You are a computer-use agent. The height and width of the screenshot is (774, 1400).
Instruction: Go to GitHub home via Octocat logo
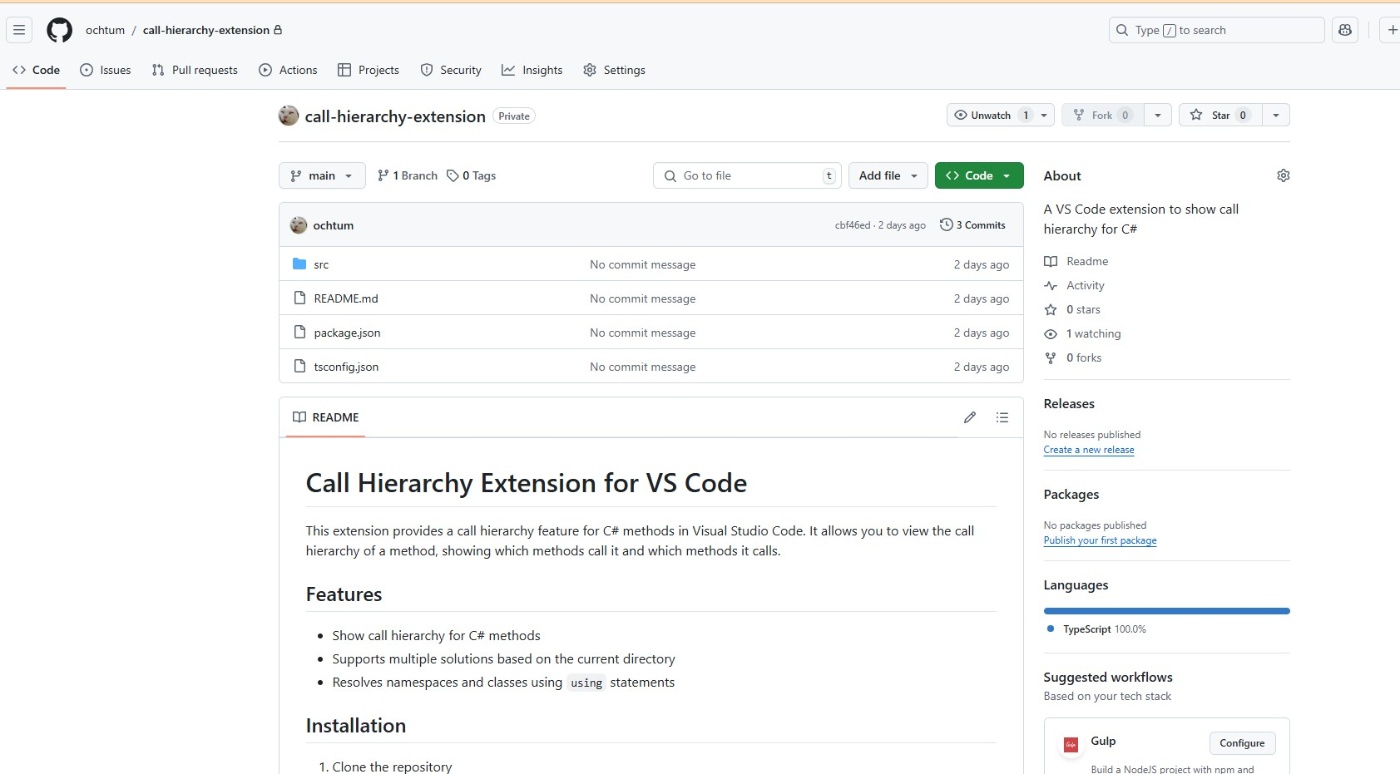click(x=59, y=30)
